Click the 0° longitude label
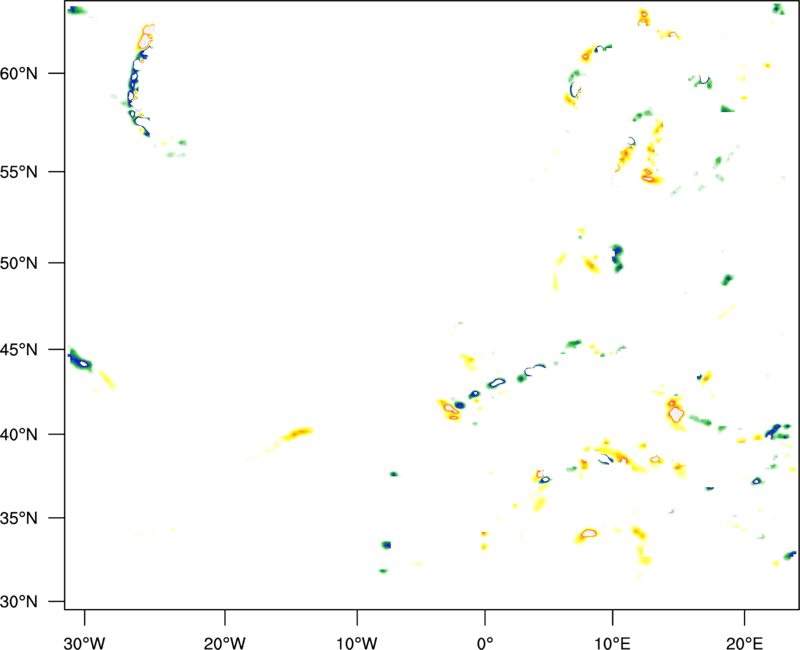 tap(485, 643)
